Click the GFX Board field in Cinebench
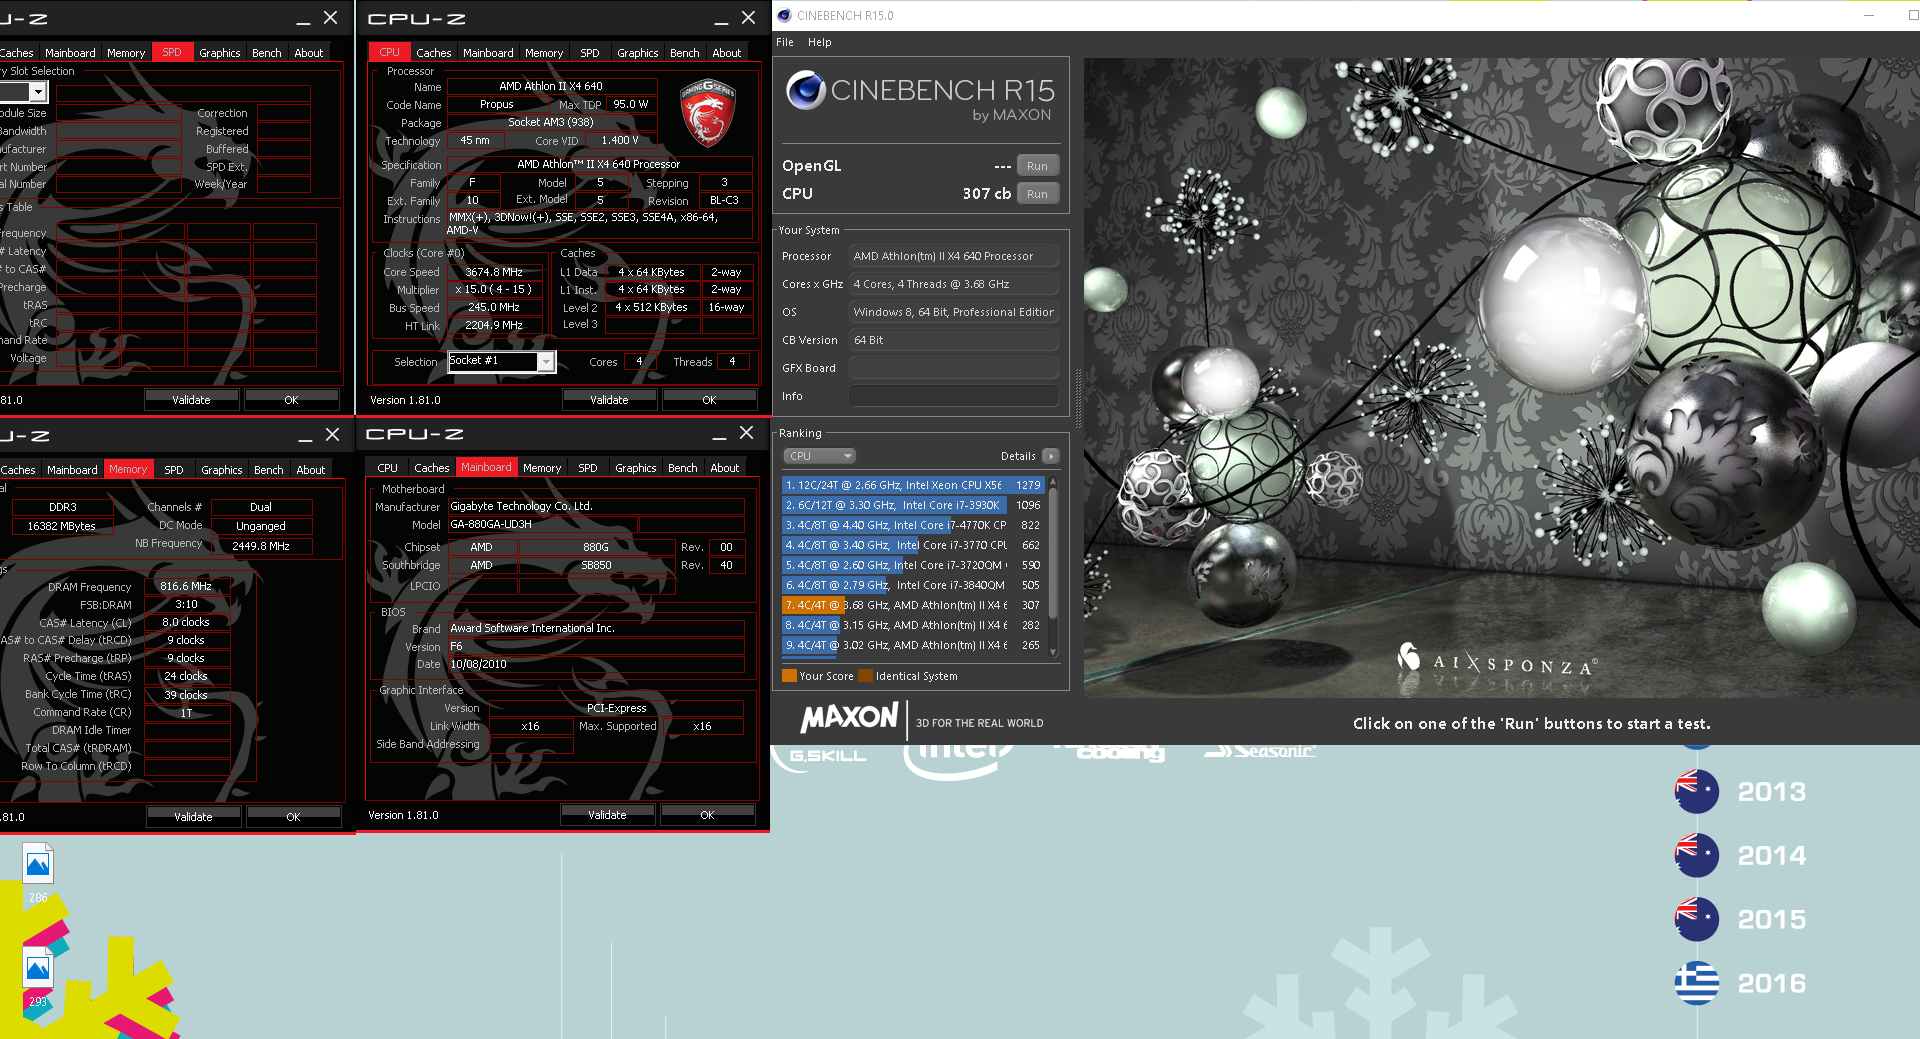 click(x=953, y=368)
